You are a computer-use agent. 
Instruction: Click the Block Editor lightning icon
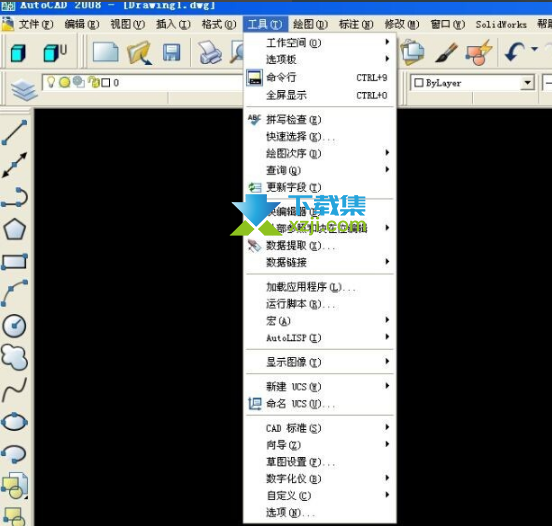click(479, 53)
